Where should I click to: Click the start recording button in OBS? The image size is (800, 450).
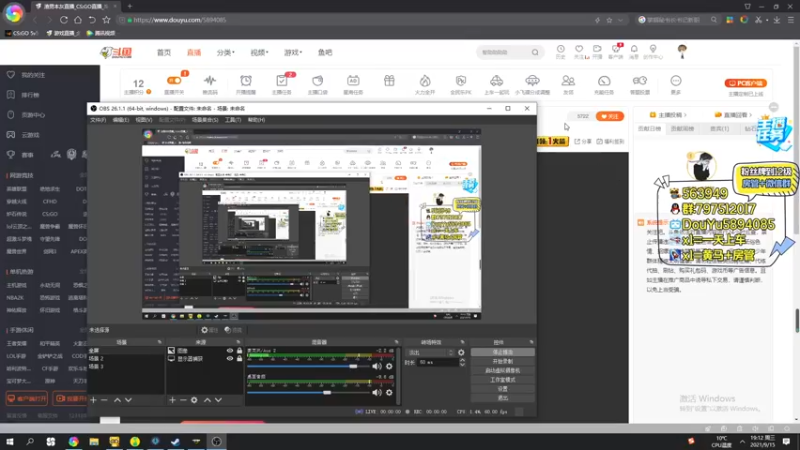click(503, 361)
